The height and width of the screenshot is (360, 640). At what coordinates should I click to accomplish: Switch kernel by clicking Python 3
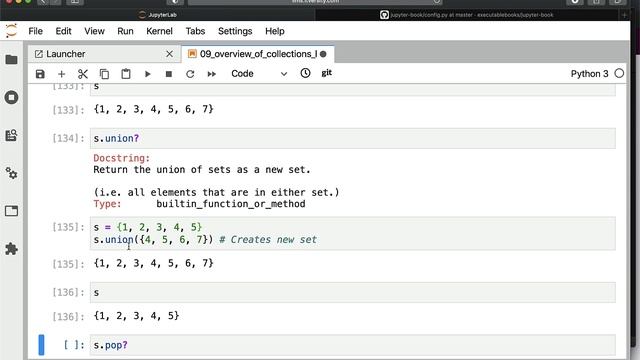[589, 74]
